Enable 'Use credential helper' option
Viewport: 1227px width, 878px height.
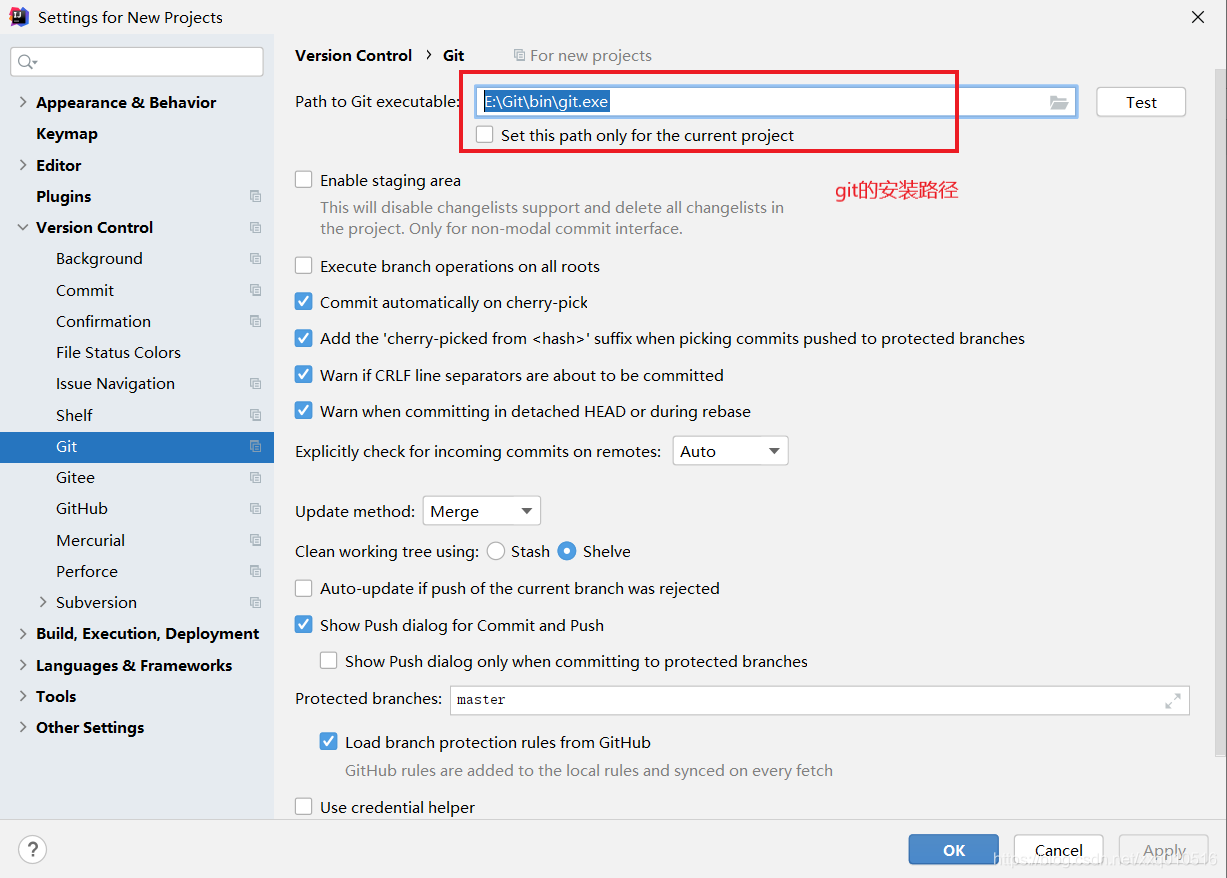click(304, 807)
